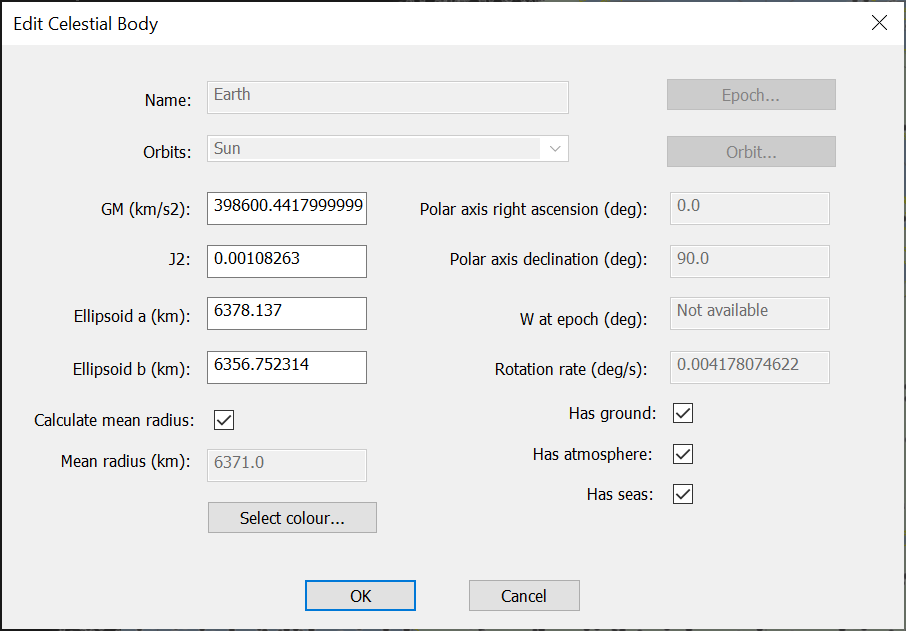Toggle the Has seas checkbox

coord(683,494)
